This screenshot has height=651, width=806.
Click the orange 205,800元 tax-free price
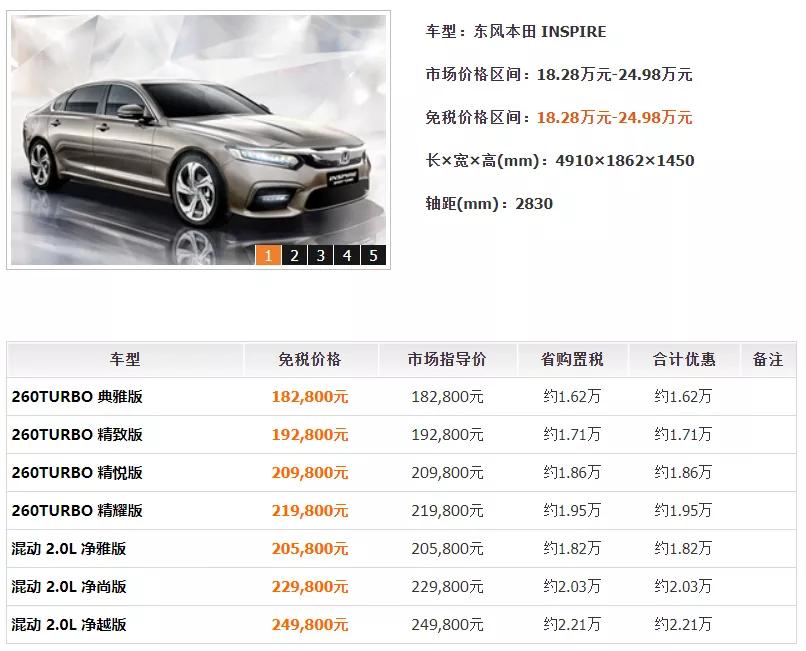tap(310, 549)
